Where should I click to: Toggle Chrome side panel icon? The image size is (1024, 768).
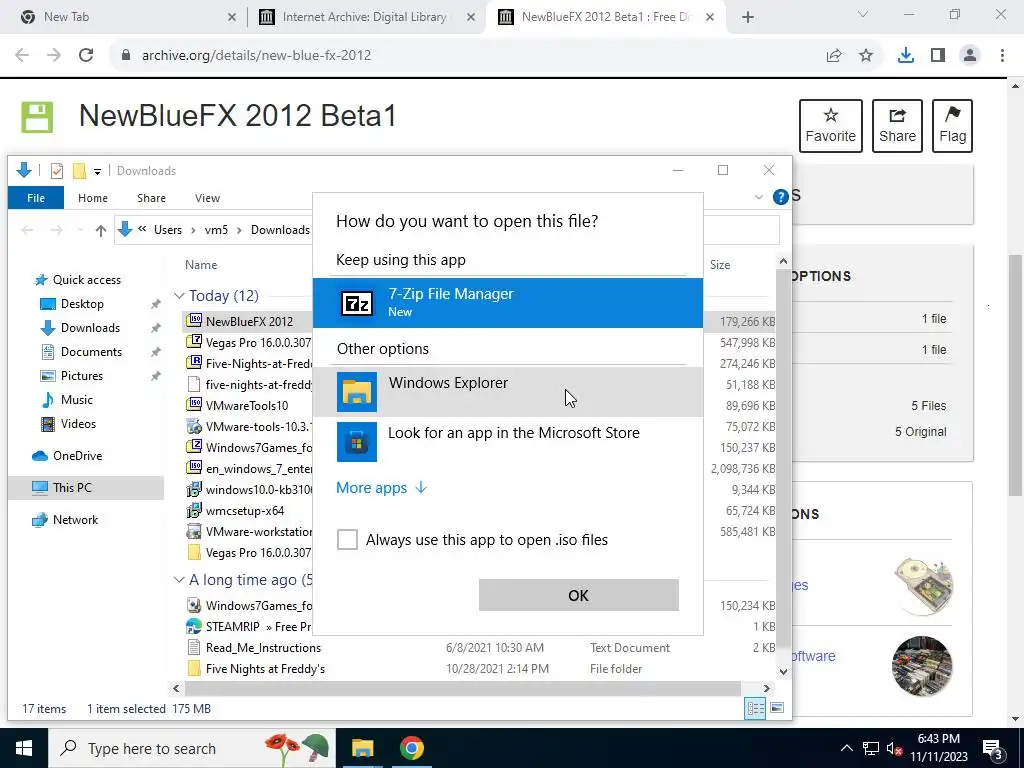tap(938, 56)
